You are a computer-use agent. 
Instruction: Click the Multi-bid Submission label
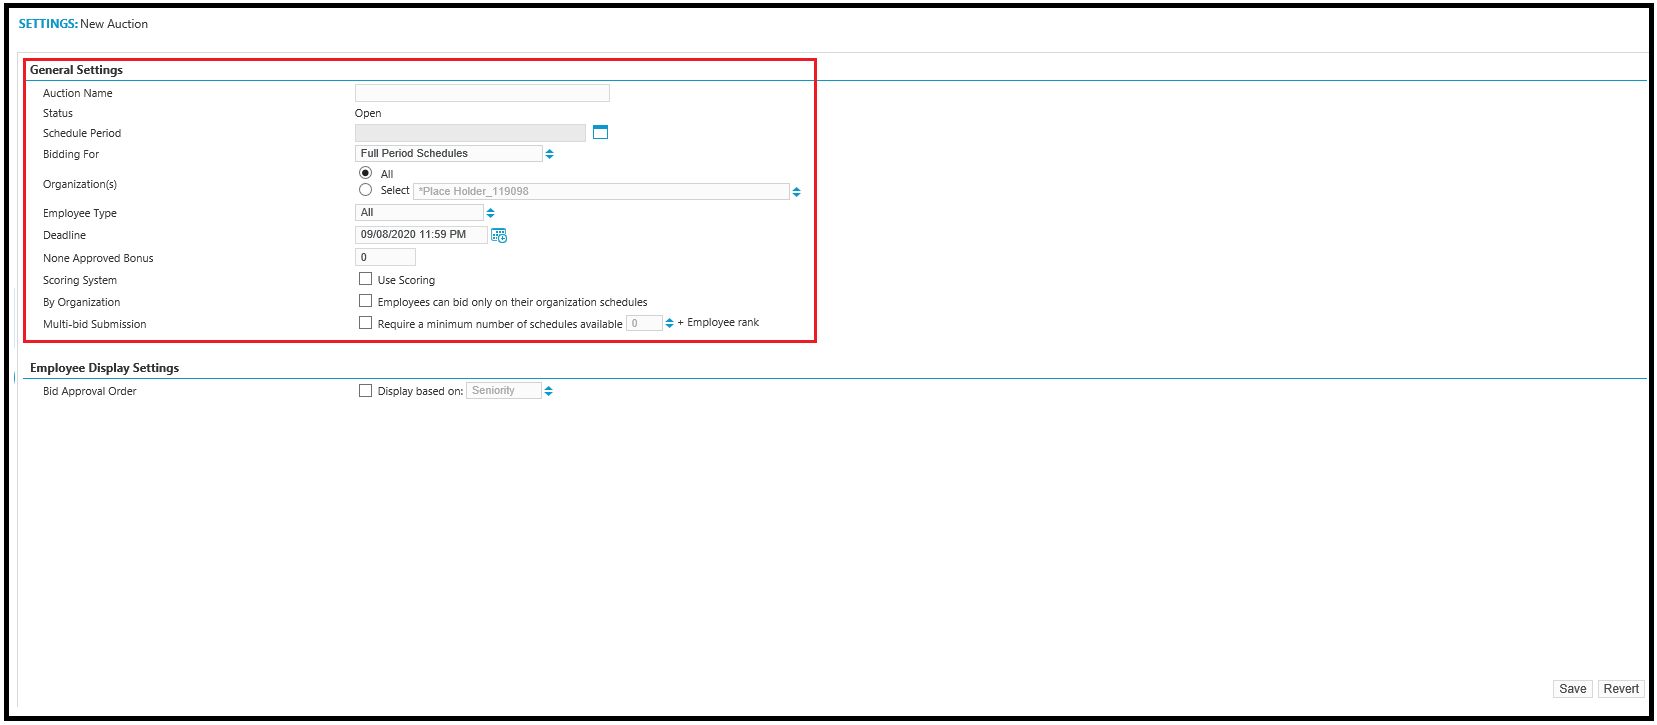(x=94, y=324)
